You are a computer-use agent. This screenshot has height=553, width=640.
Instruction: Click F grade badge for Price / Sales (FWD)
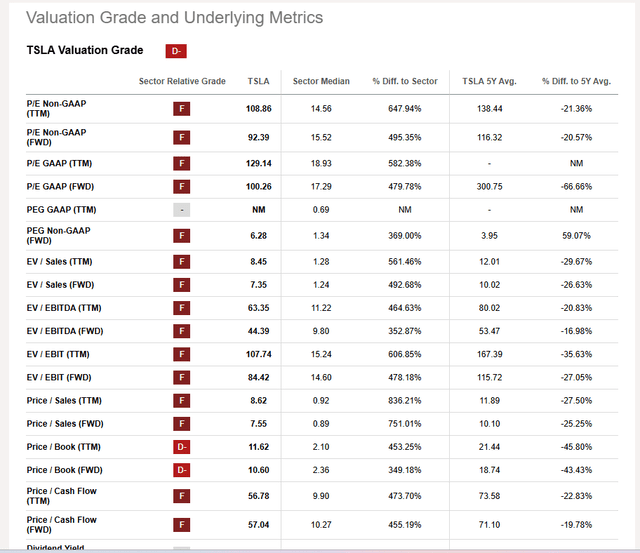[182, 424]
